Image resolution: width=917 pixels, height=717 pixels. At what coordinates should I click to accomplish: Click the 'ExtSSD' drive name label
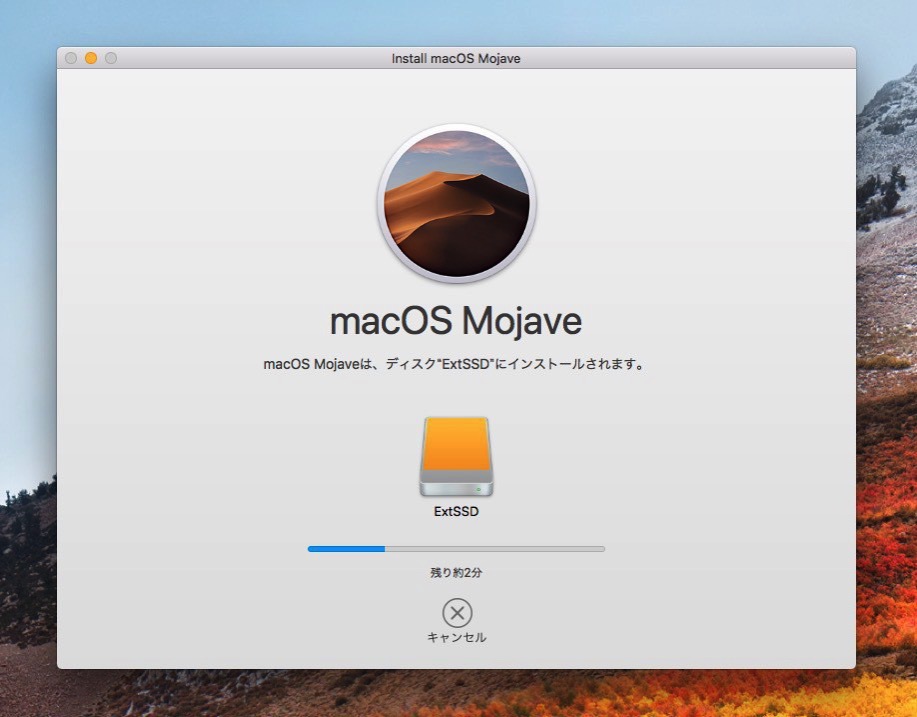pos(456,512)
